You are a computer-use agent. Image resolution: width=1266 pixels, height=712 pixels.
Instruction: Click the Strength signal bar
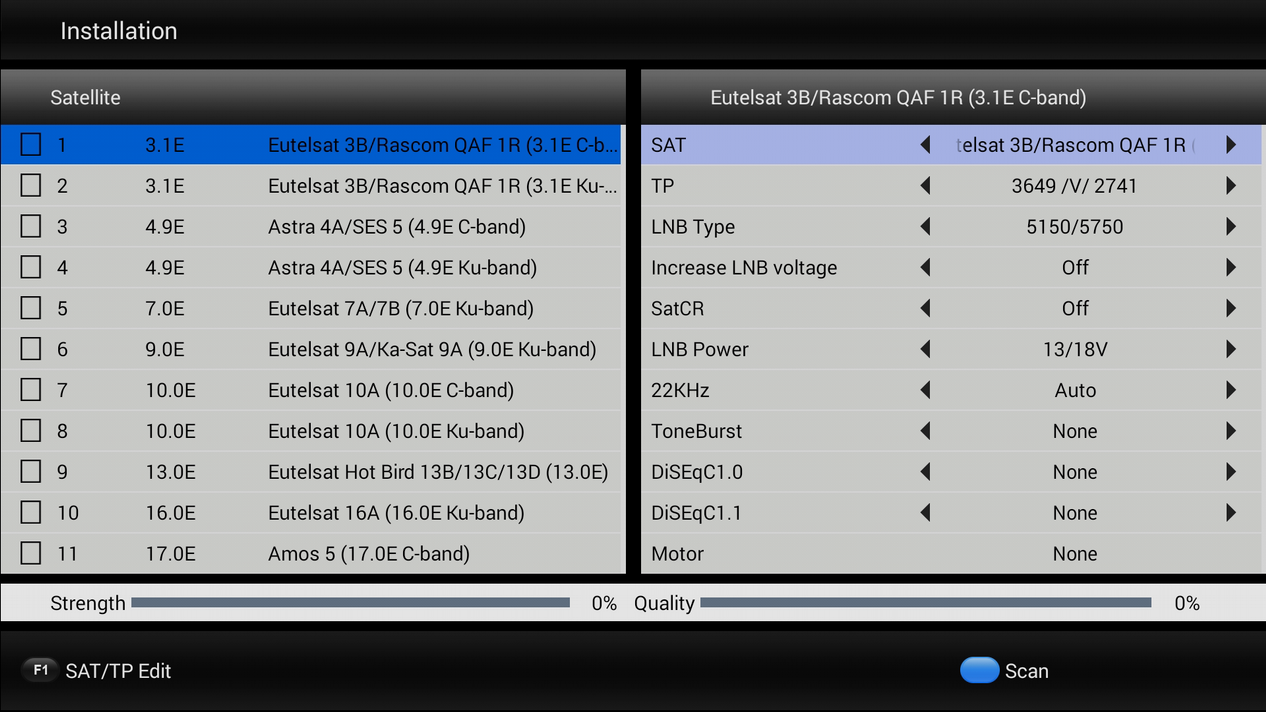350,603
